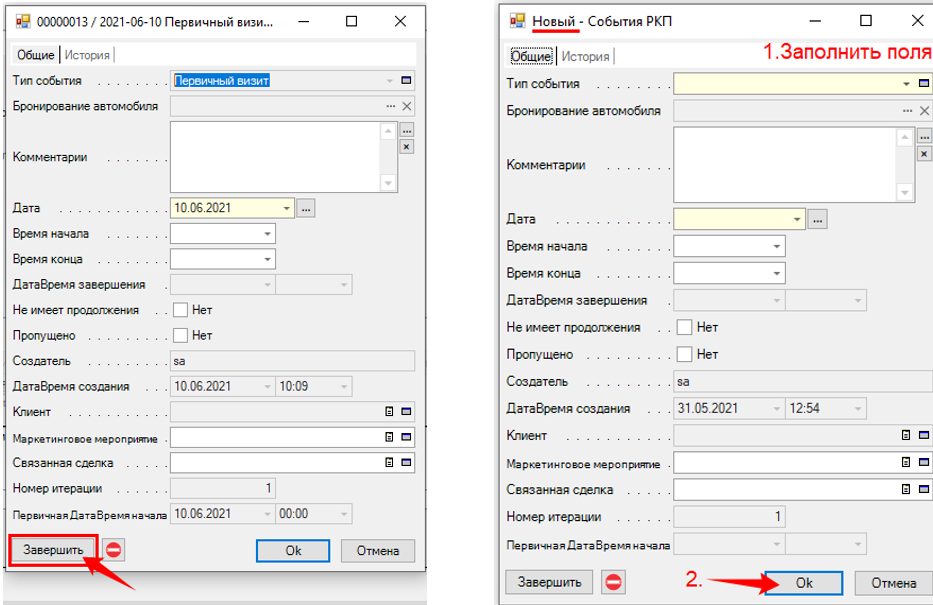Select История tab in Новый События РКП window

pos(585,57)
